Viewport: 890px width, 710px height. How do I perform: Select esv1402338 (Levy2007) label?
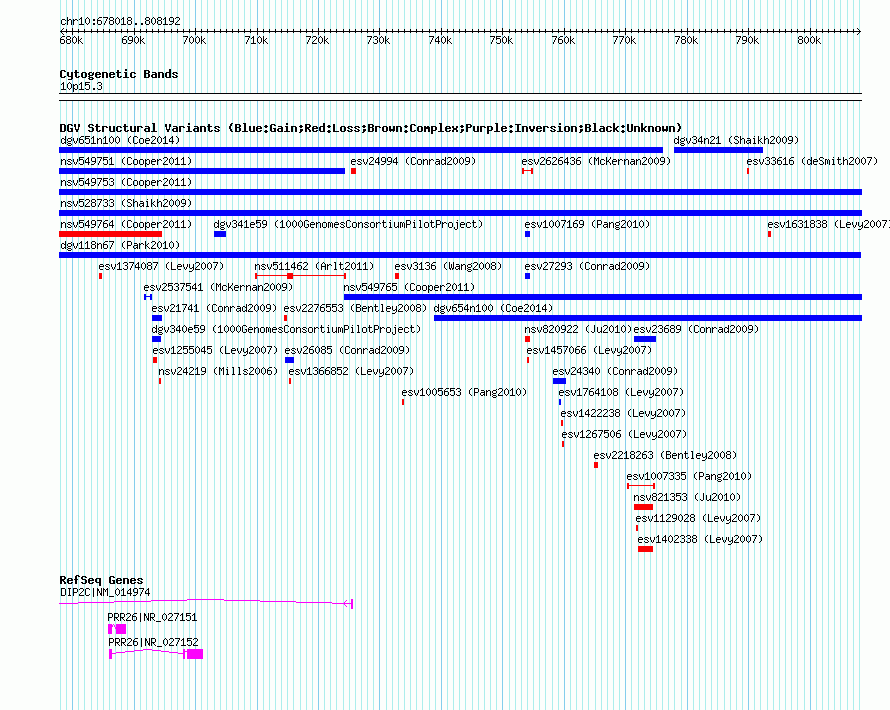pos(700,539)
